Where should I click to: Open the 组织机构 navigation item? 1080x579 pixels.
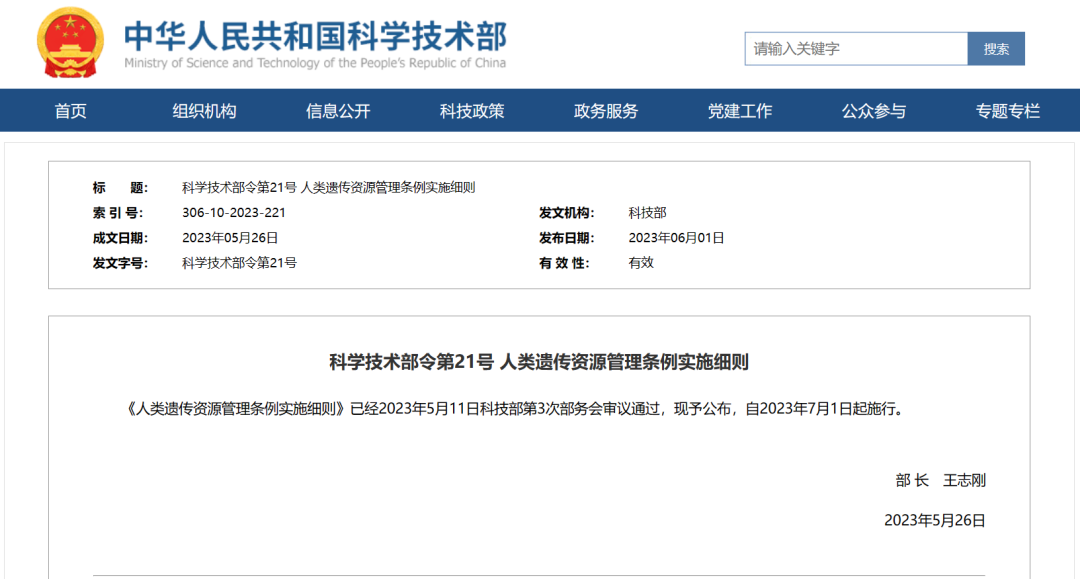205,111
